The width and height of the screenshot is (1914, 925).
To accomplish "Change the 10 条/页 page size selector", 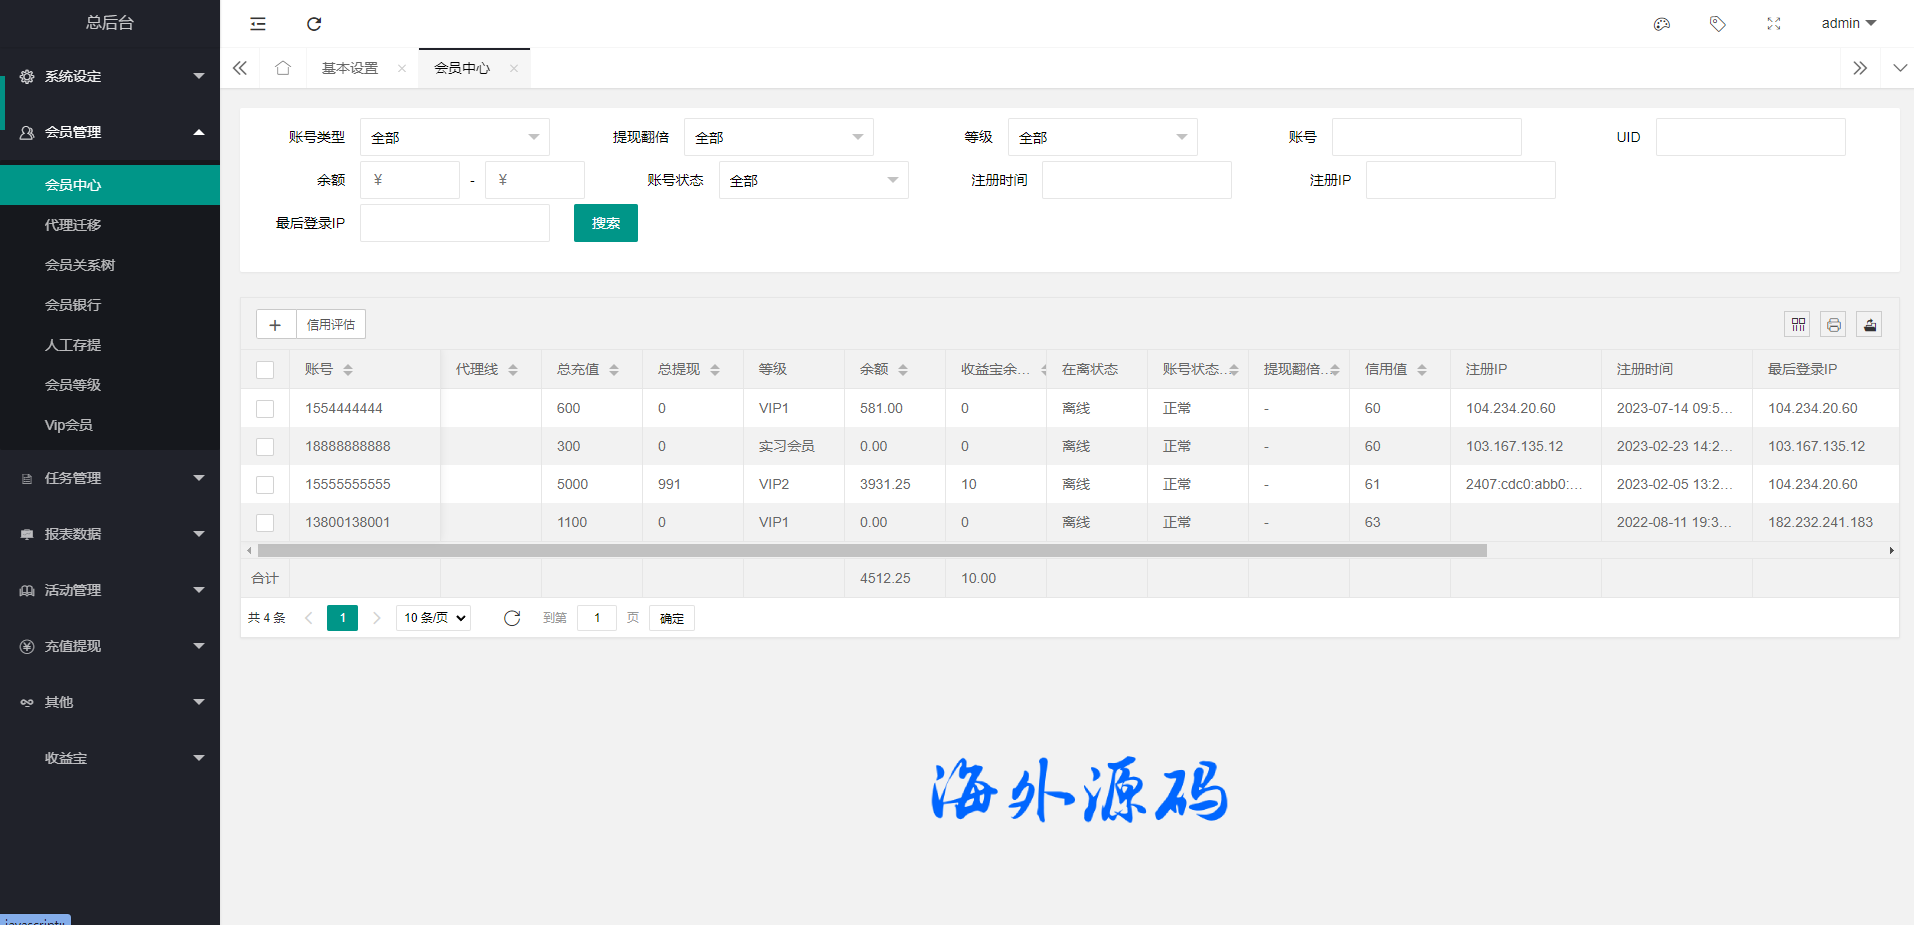I will coord(434,618).
